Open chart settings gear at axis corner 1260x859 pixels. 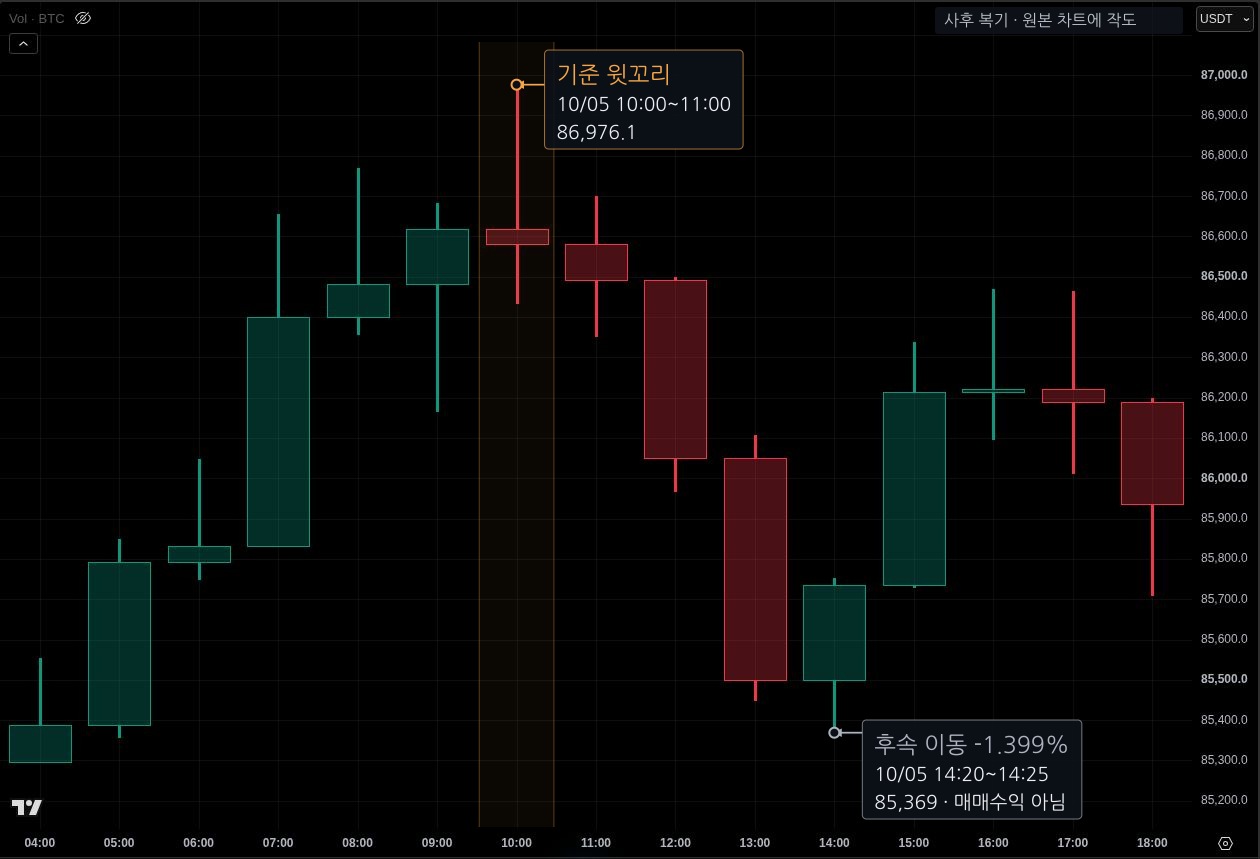click(1225, 843)
